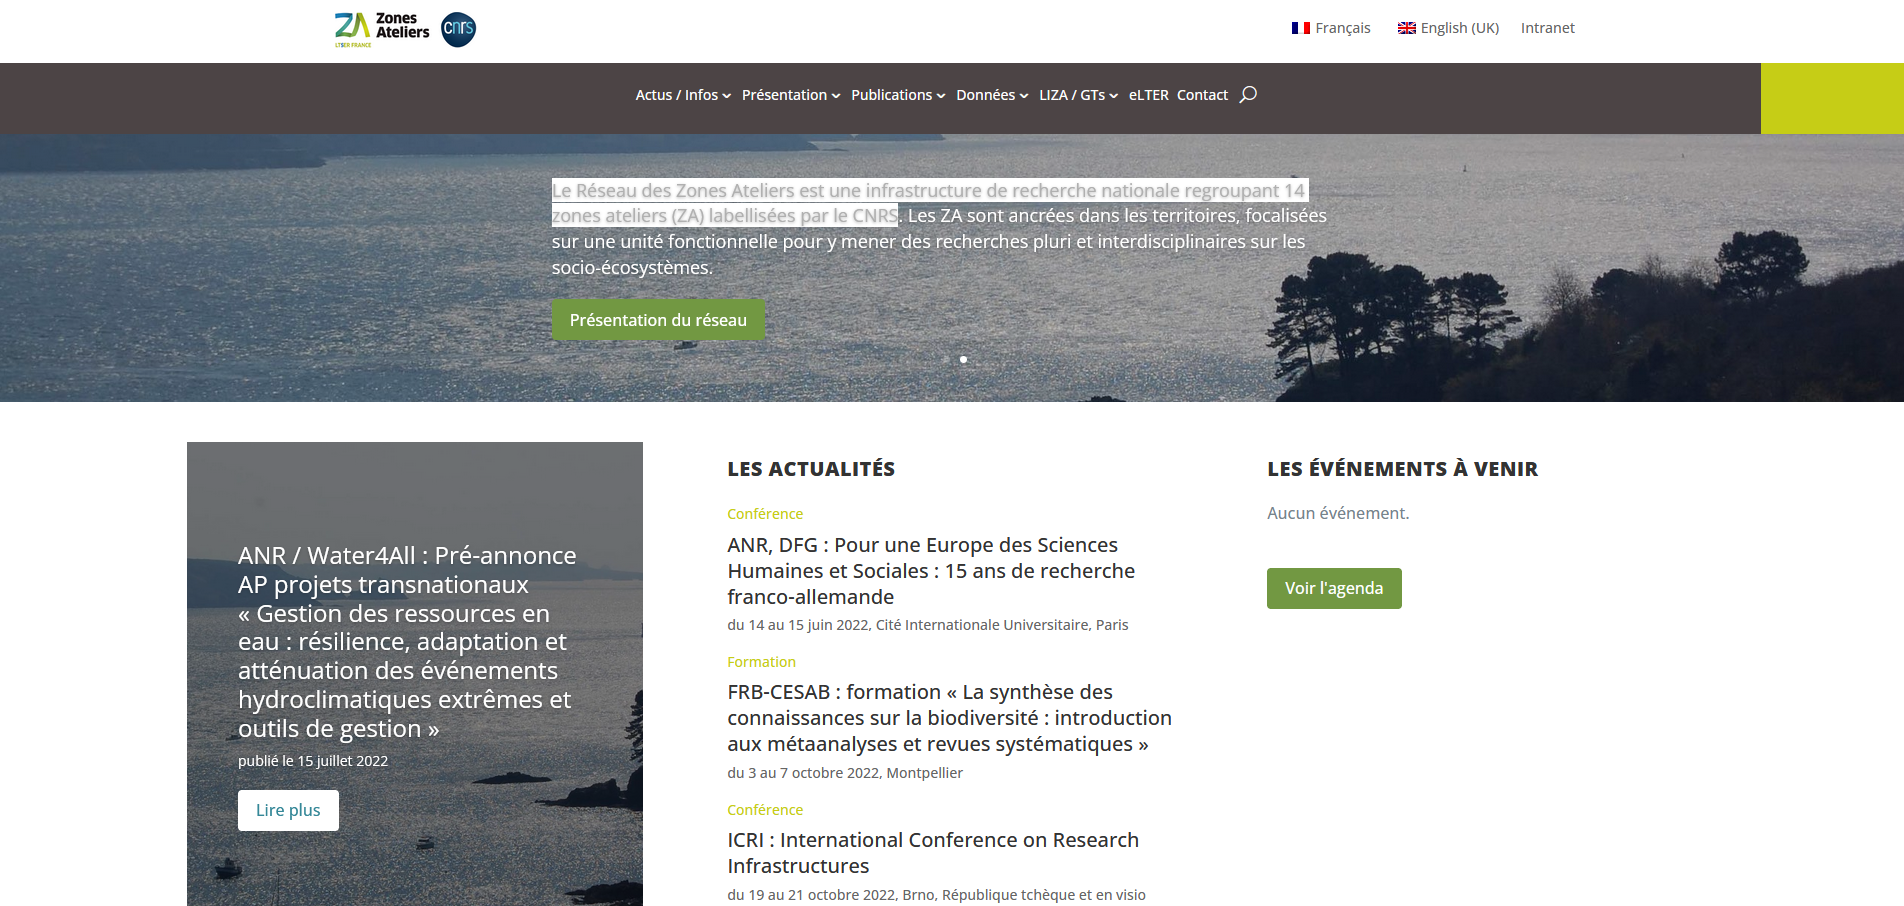Open the FRB-CESAB formation article
Image resolution: width=1904 pixels, height=906 pixels.
coord(948,718)
